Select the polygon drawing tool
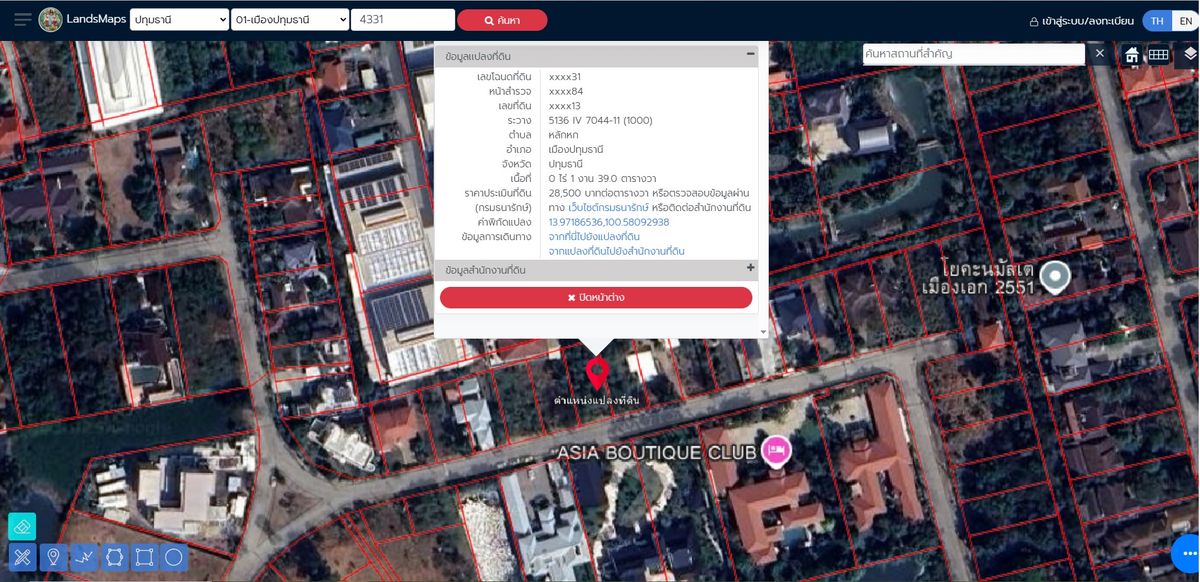Image resolution: width=1200 pixels, height=582 pixels. point(114,557)
